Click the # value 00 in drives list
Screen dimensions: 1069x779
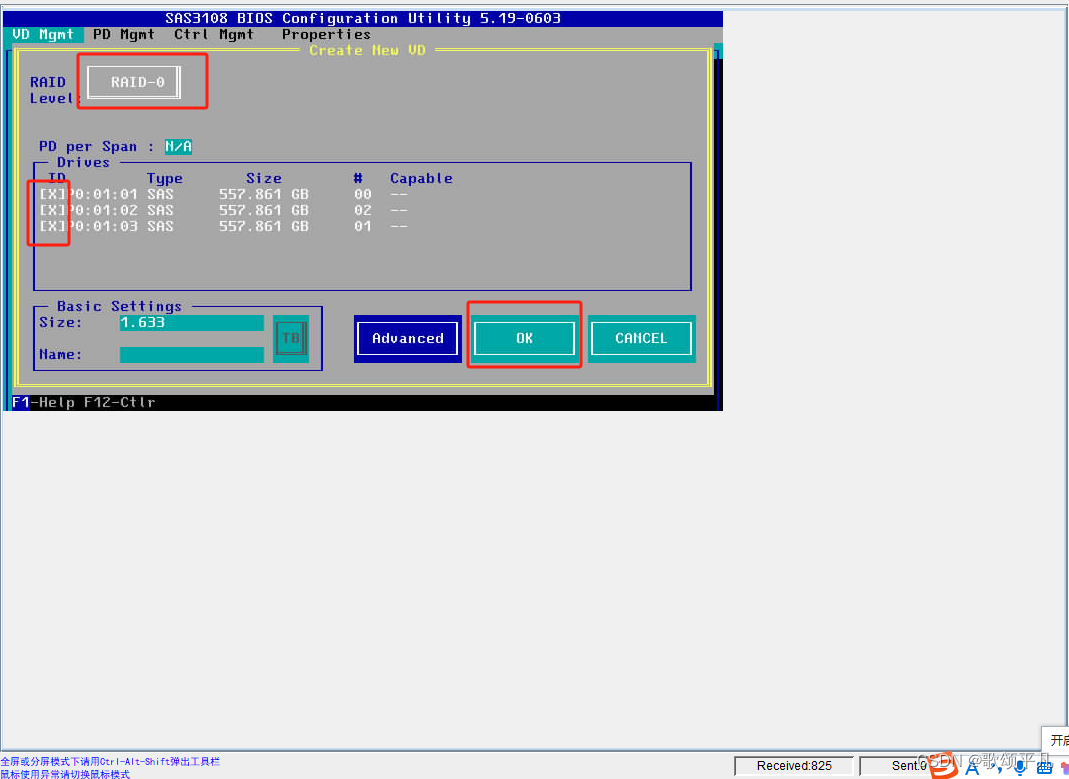pyautogui.click(x=363, y=194)
